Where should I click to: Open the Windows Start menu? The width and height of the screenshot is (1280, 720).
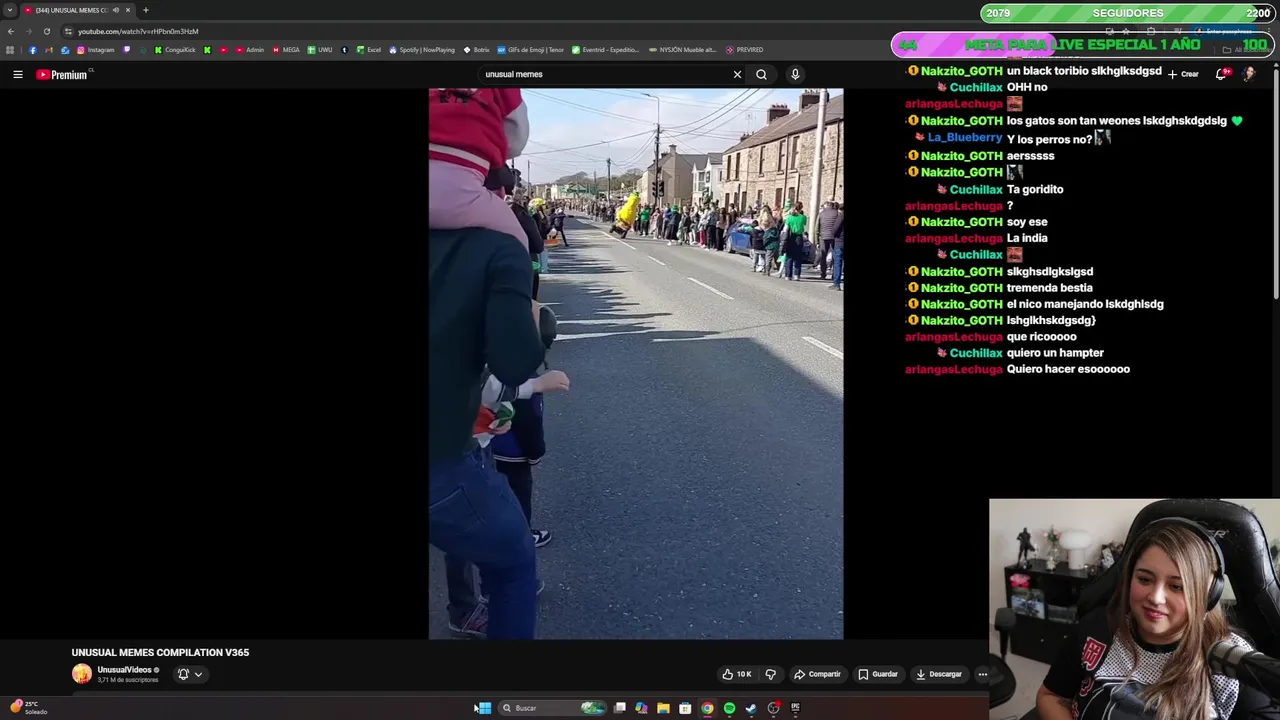click(x=484, y=708)
